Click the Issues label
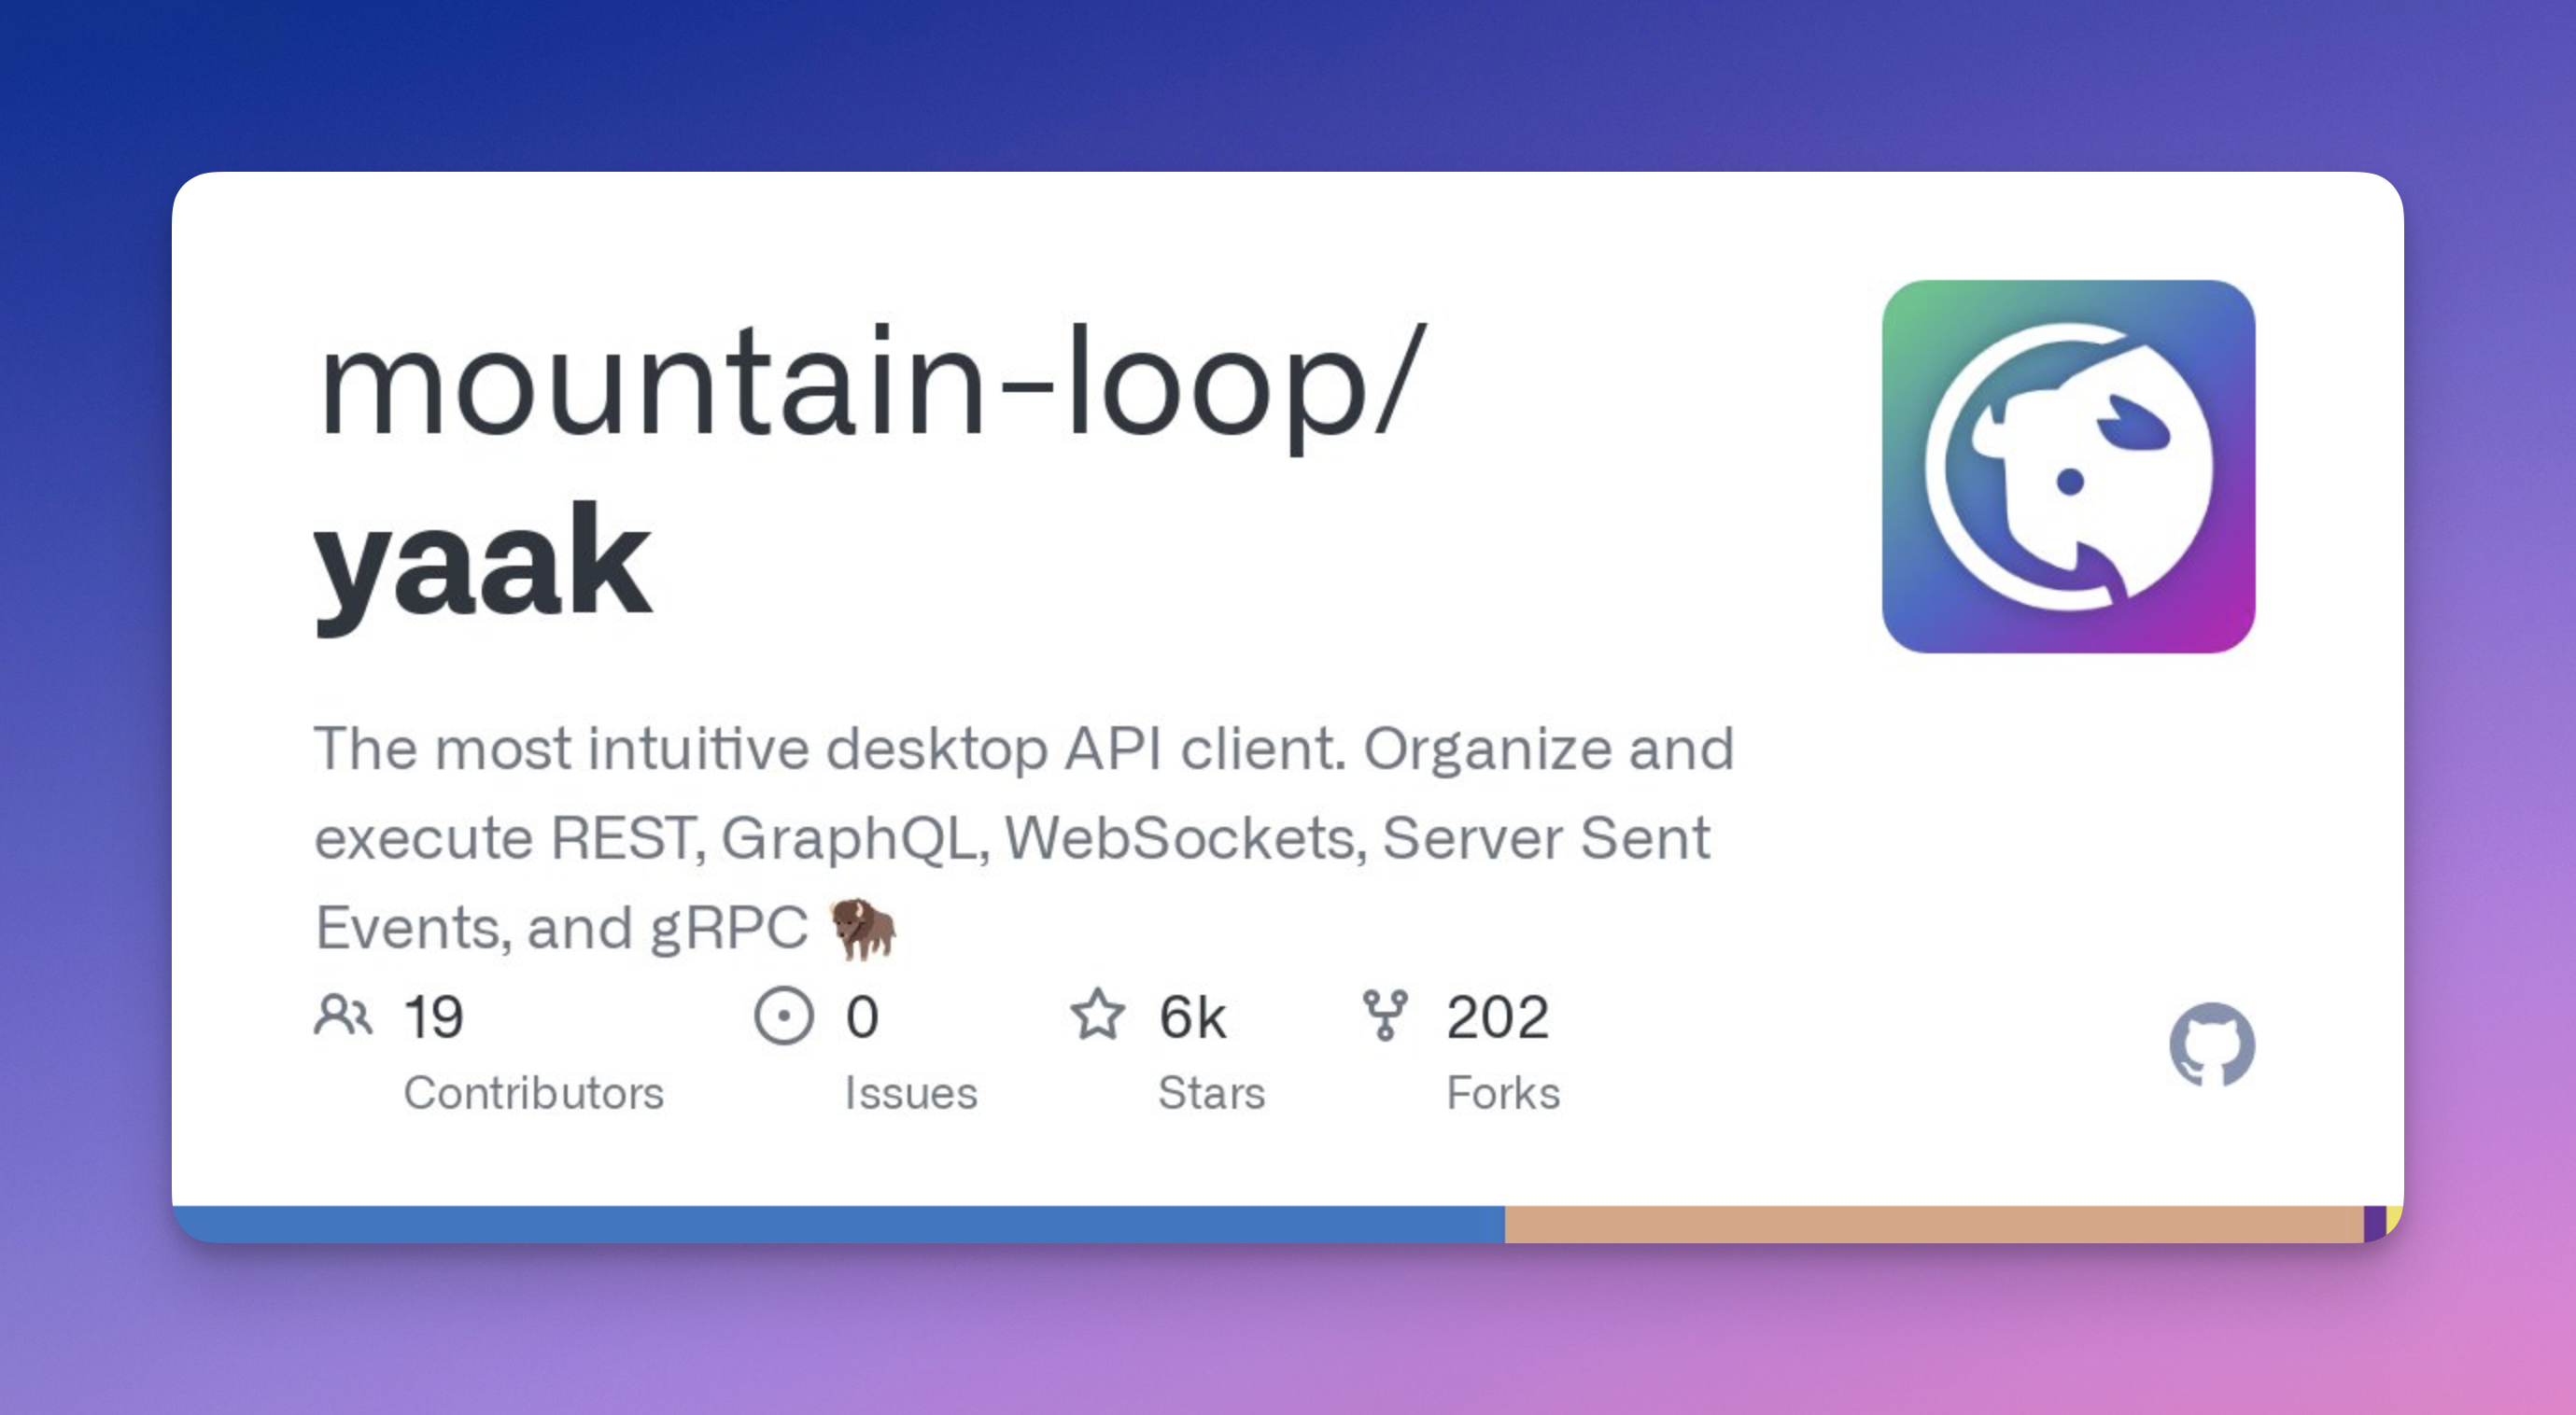This screenshot has width=2576, height=1415. (910, 1093)
